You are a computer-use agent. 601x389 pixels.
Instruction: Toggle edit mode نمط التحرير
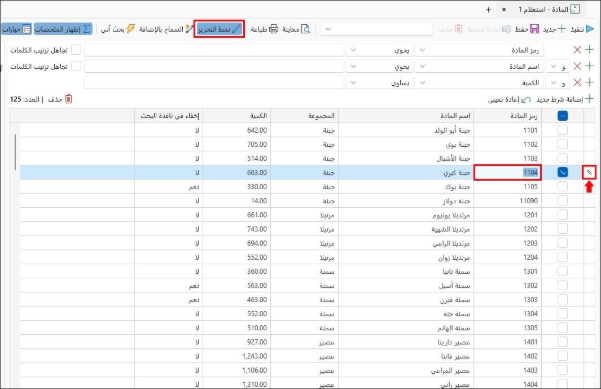click(219, 29)
